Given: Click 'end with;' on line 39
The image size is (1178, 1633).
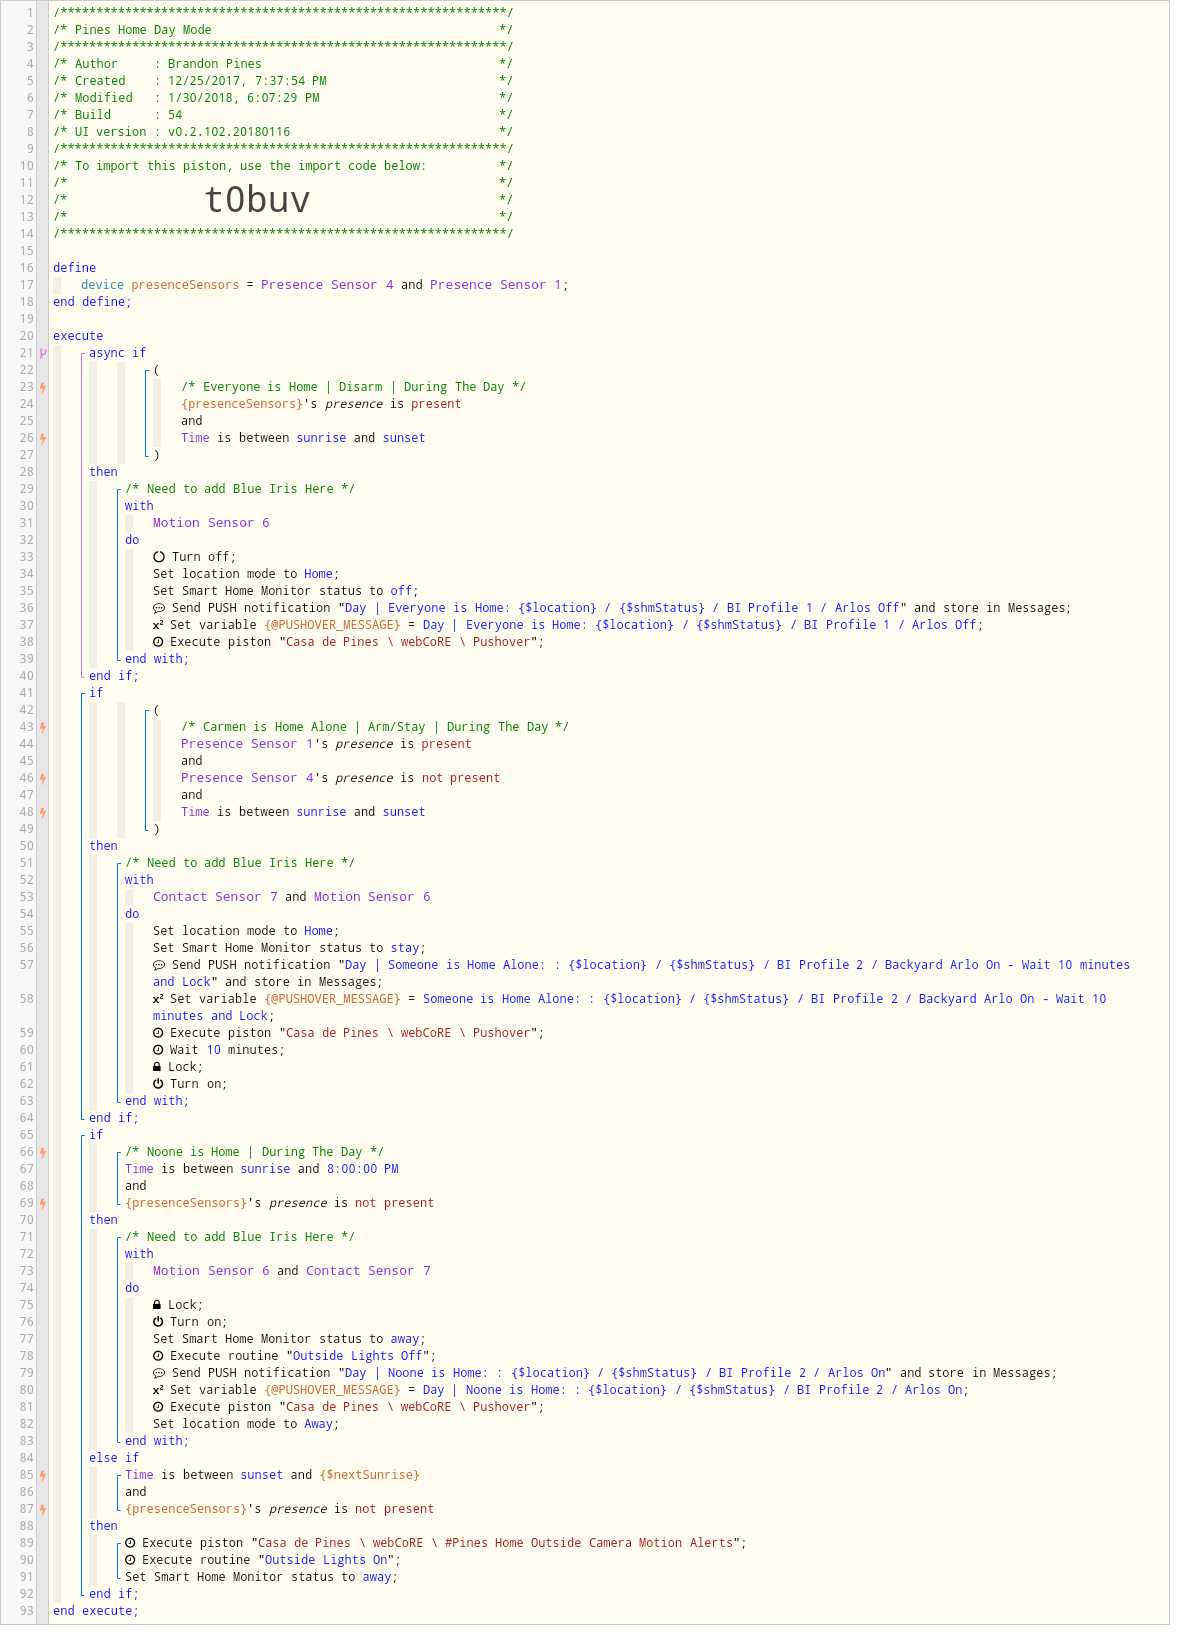Looking at the screenshot, I should point(157,659).
